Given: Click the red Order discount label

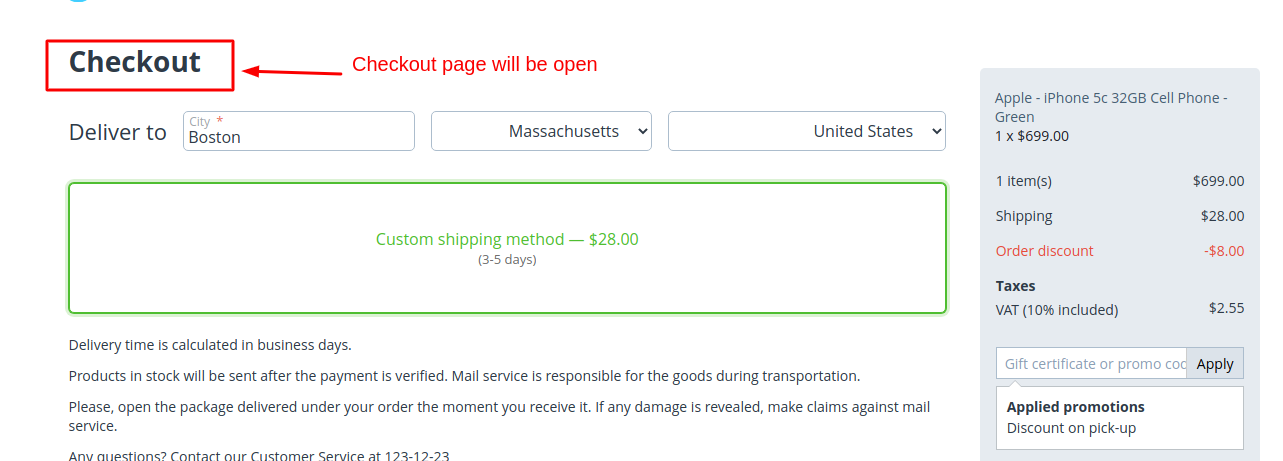Looking at the screenshot, I should pos(1044,251).
